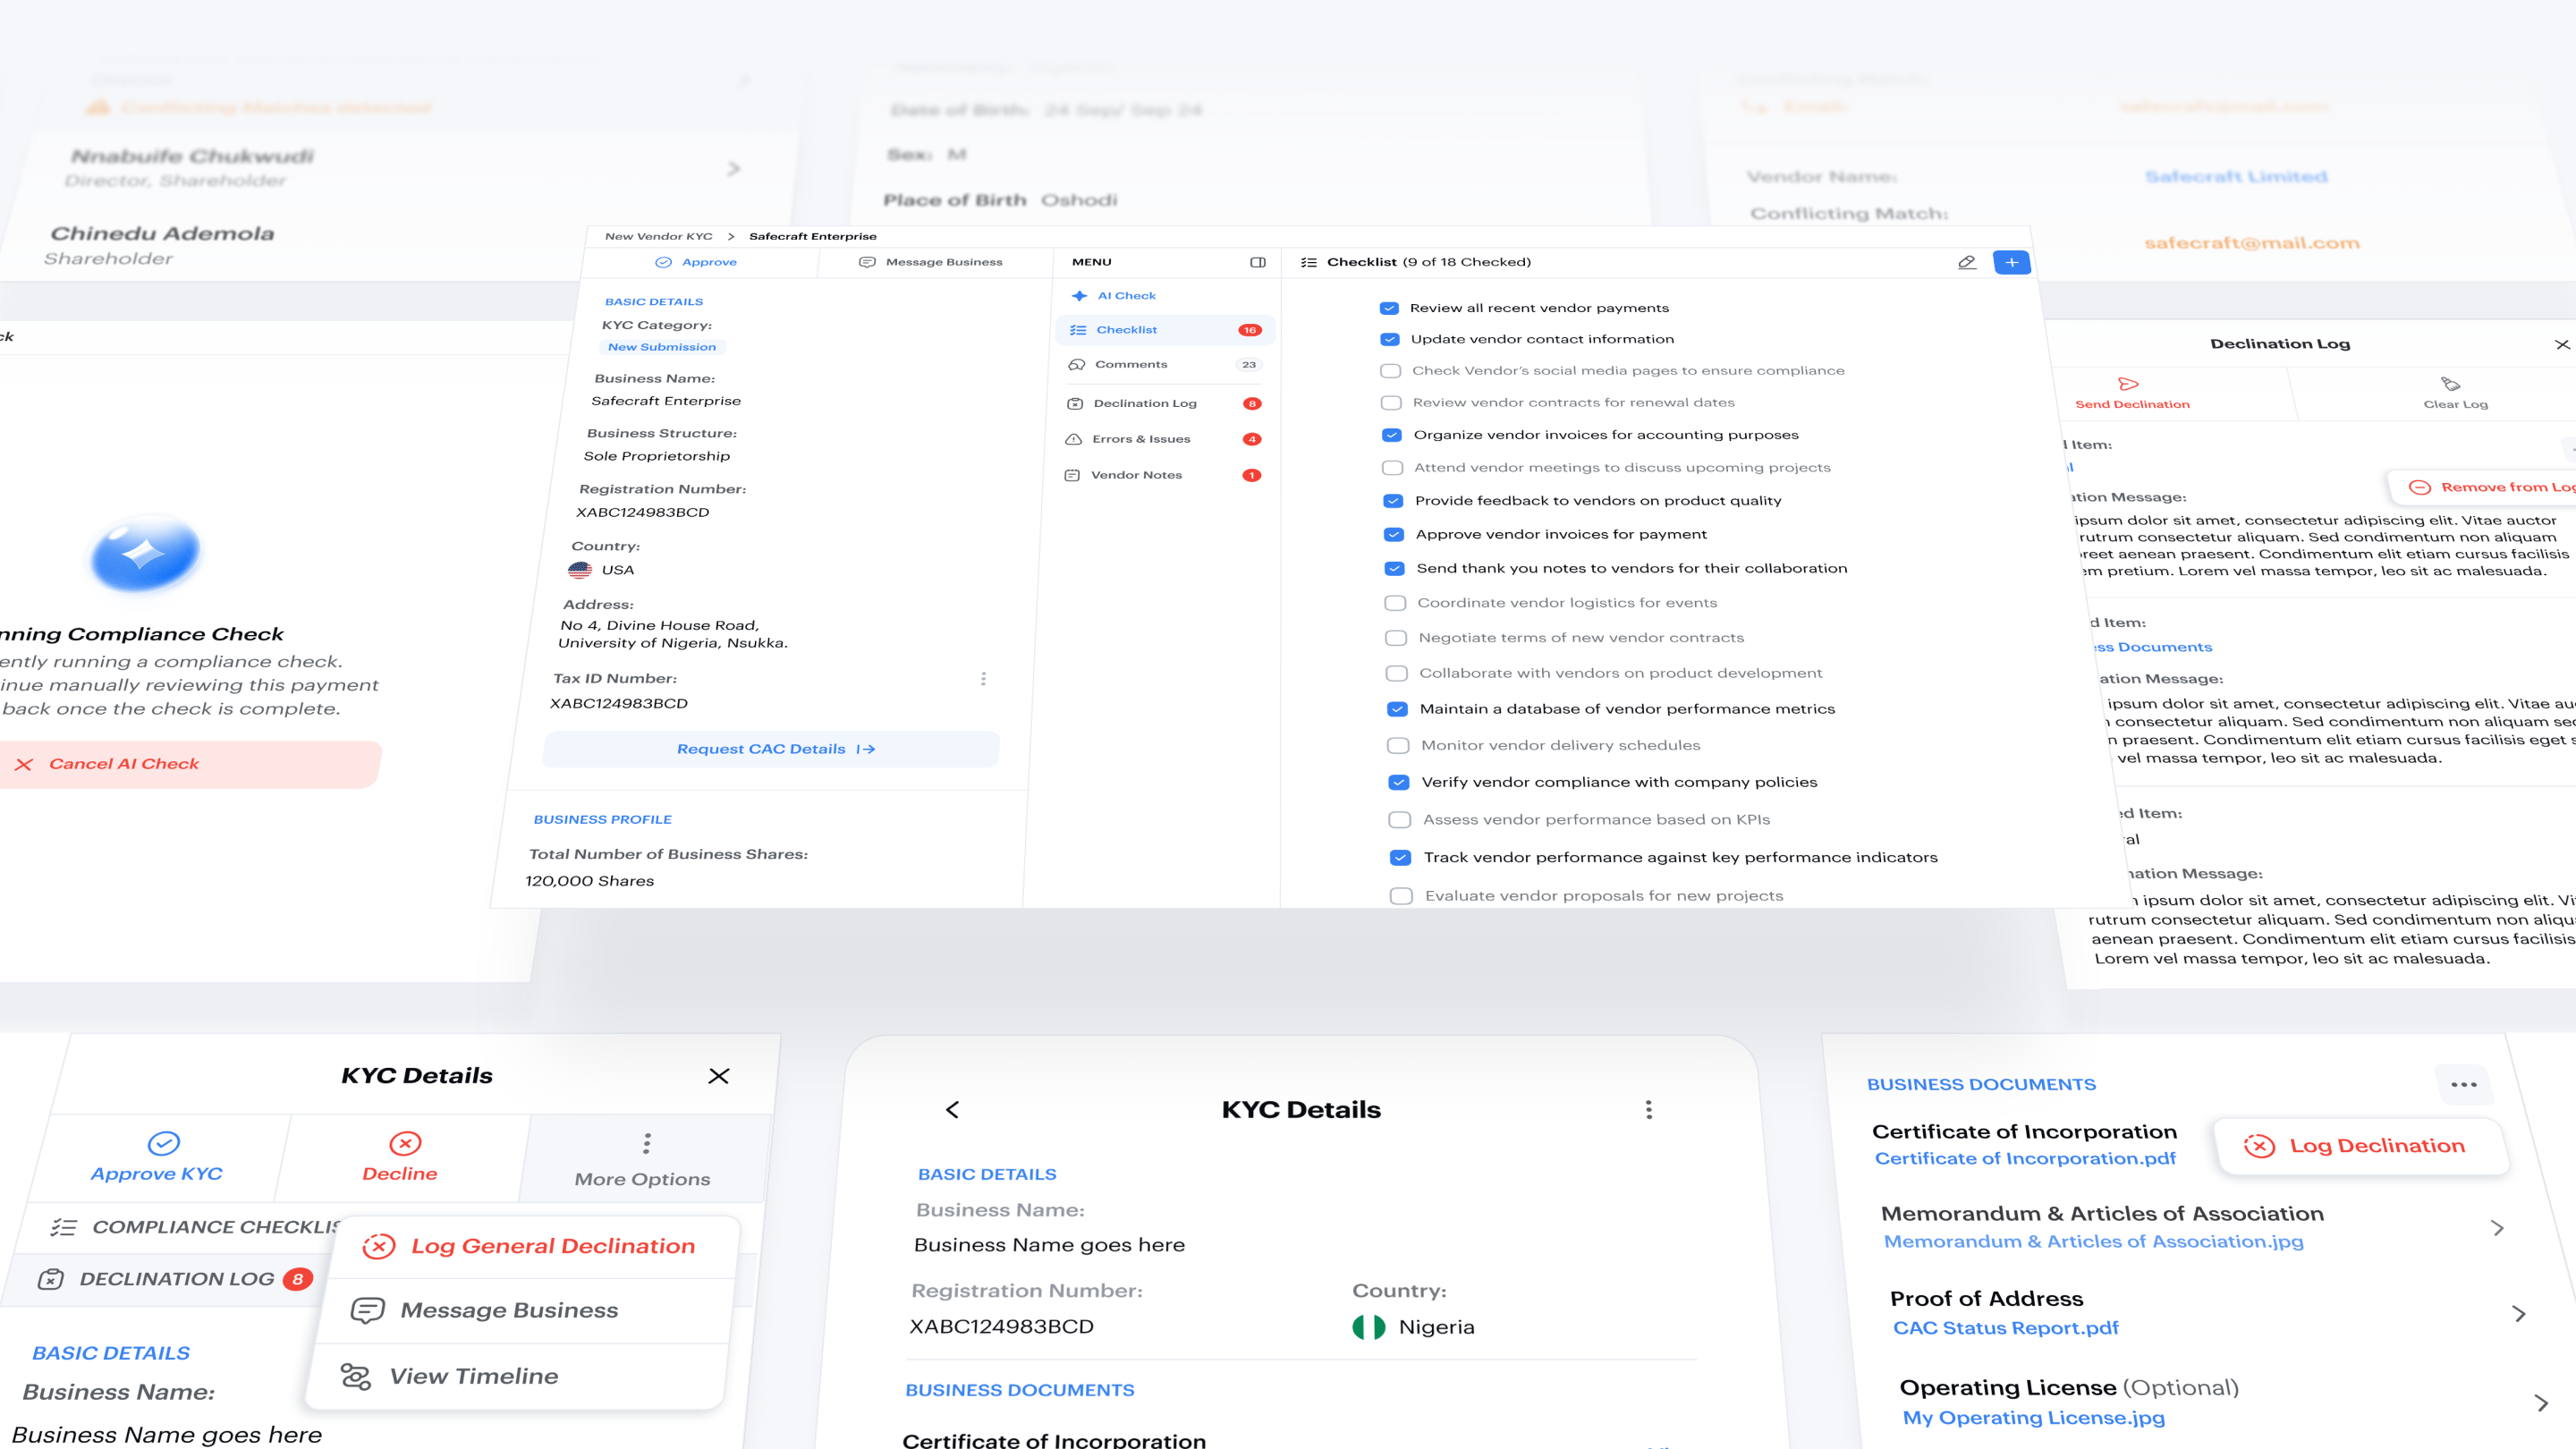Click the Declination Log icon in the KYC panel

50,1279
